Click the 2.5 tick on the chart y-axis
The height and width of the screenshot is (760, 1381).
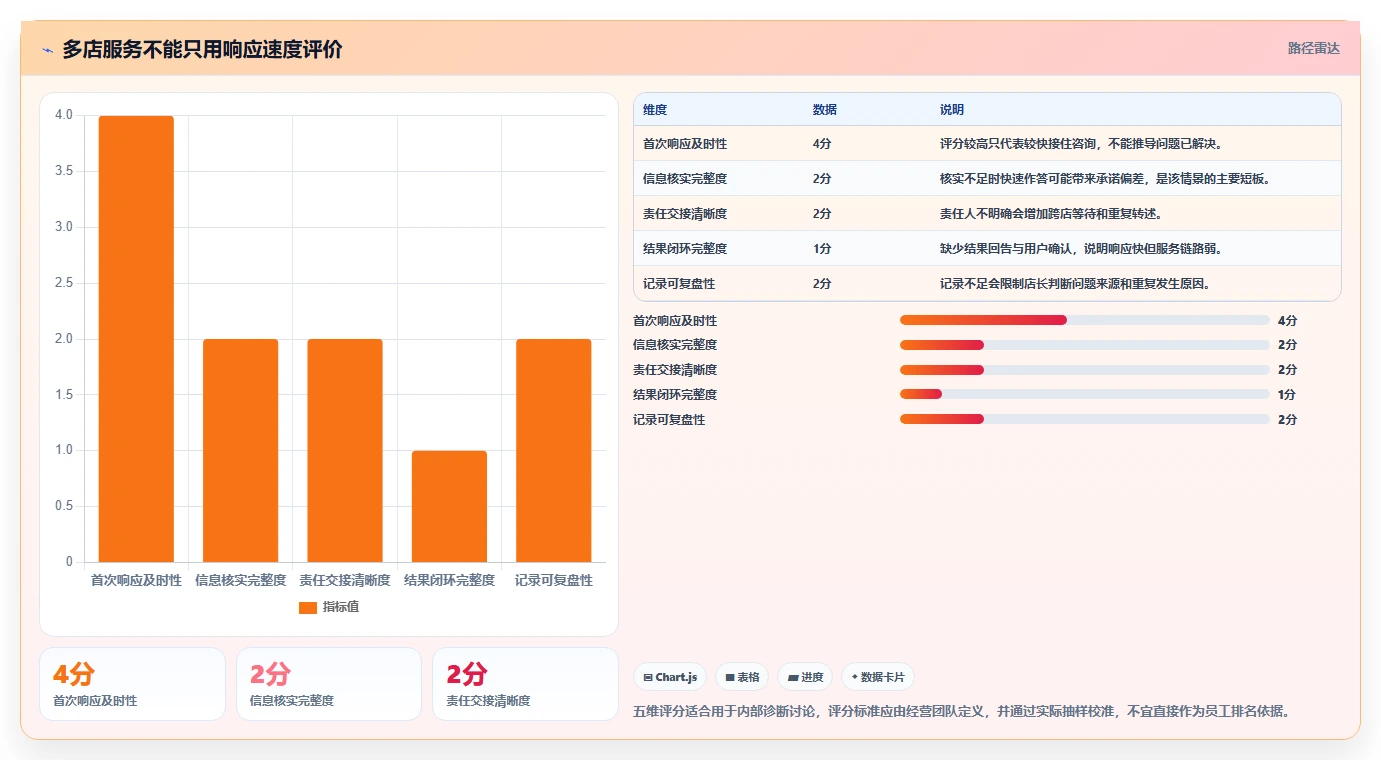[x=64, y=283]
